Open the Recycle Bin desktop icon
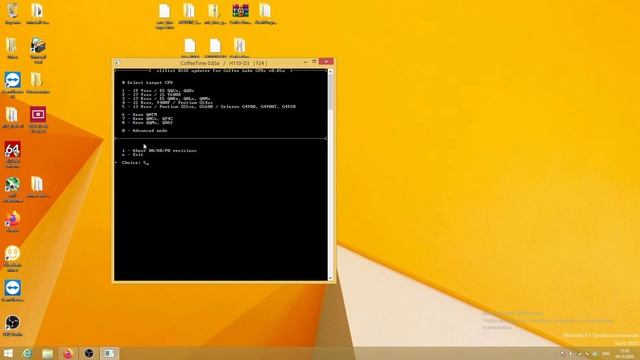The width and height of the screenshot is (640, 360). click(x=13, y=11)
